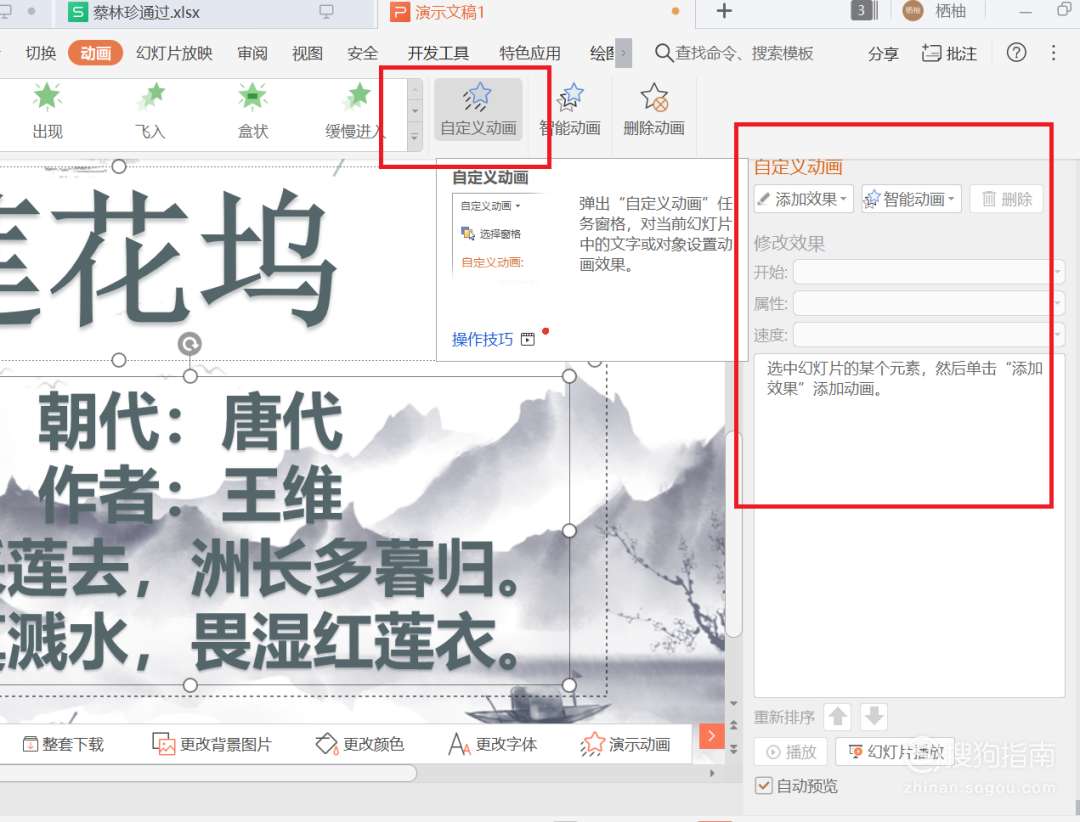The width and height of the screenshot is (1080, 822).
Task: Open the 开发工具 ribbon tab
Action: (x=438, y=53)
